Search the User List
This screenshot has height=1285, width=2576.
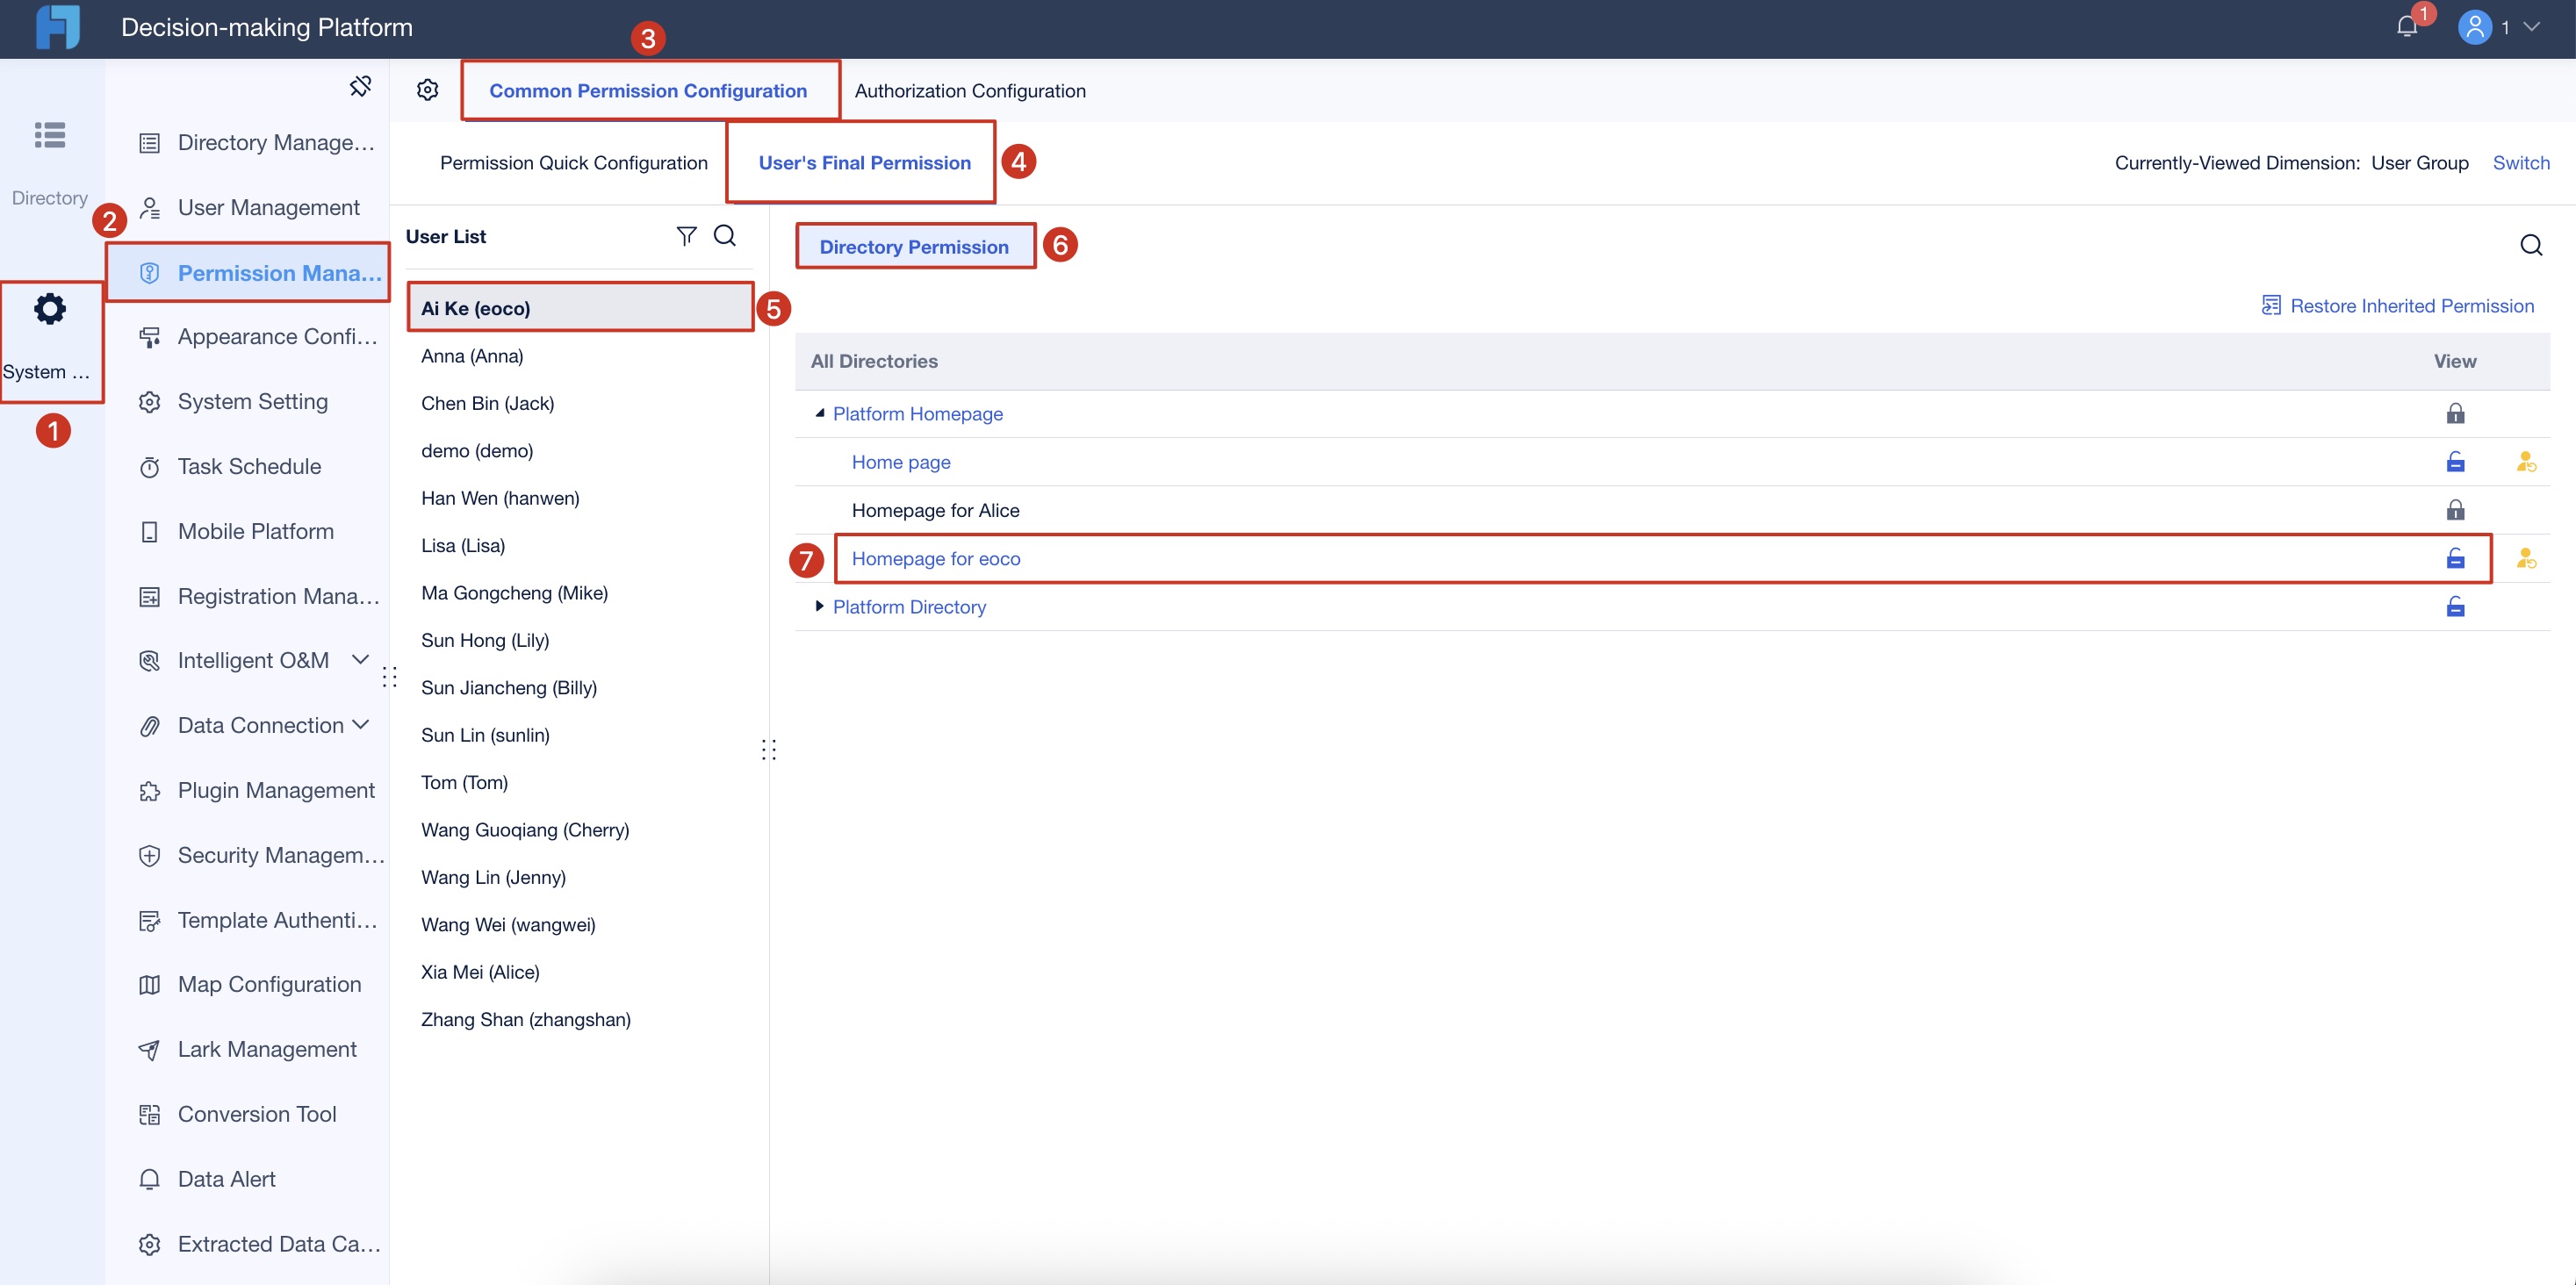point(725,236)
